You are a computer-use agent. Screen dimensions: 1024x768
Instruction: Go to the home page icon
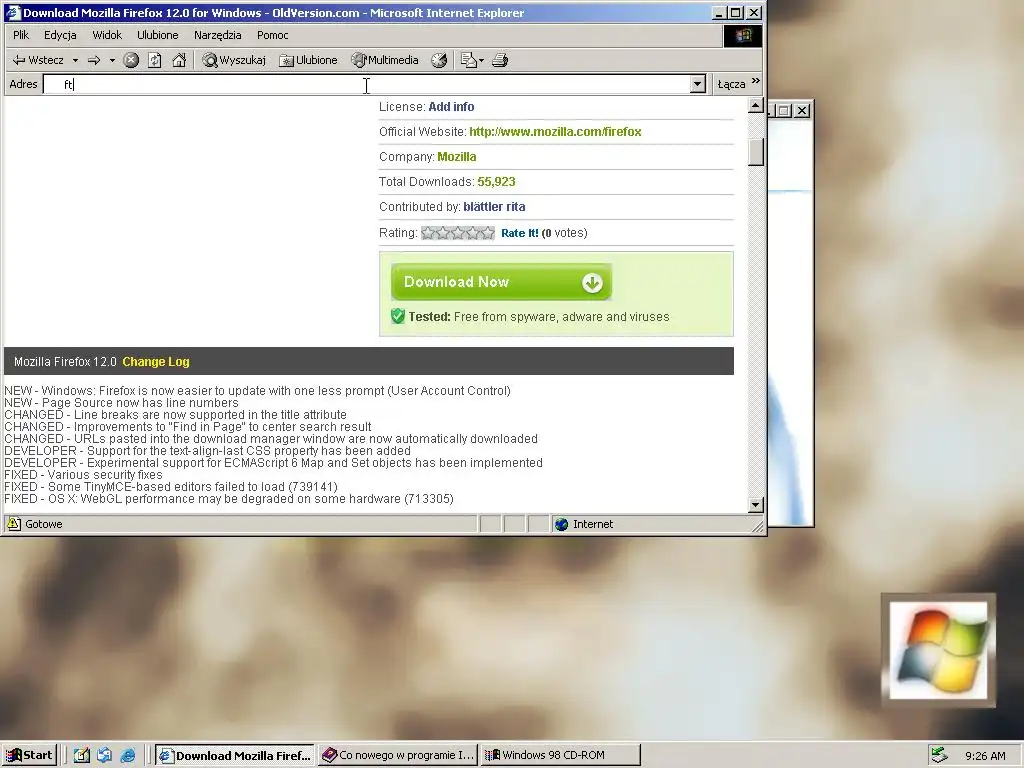[179, 60]
